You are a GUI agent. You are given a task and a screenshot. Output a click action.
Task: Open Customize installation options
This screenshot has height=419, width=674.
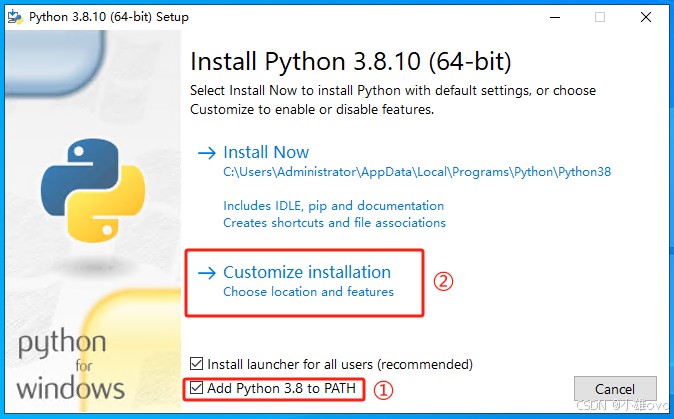point(306,272)
